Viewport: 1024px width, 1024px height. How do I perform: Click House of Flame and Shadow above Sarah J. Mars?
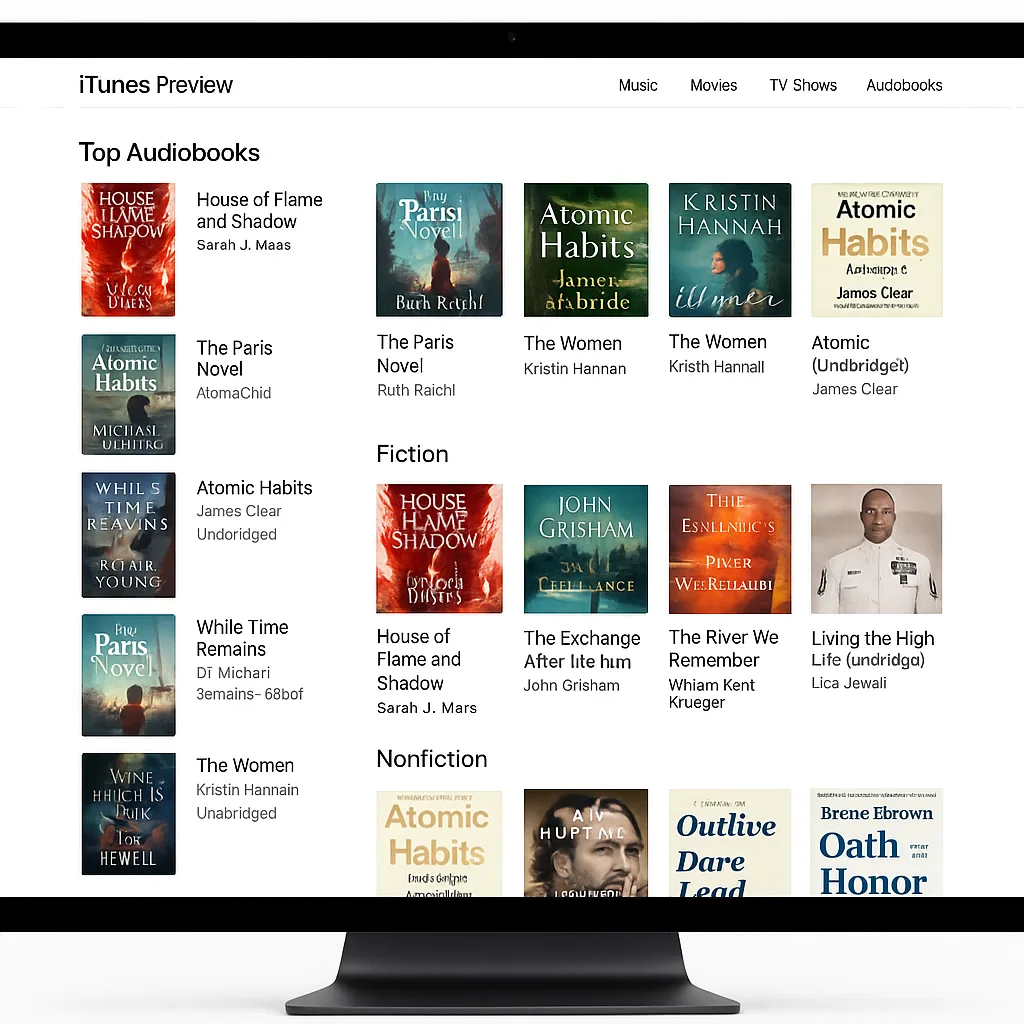tap(419, 659)
